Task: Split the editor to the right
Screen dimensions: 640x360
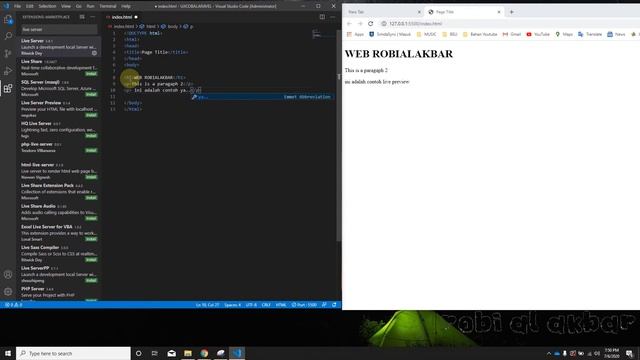Action: coord(322,17)
